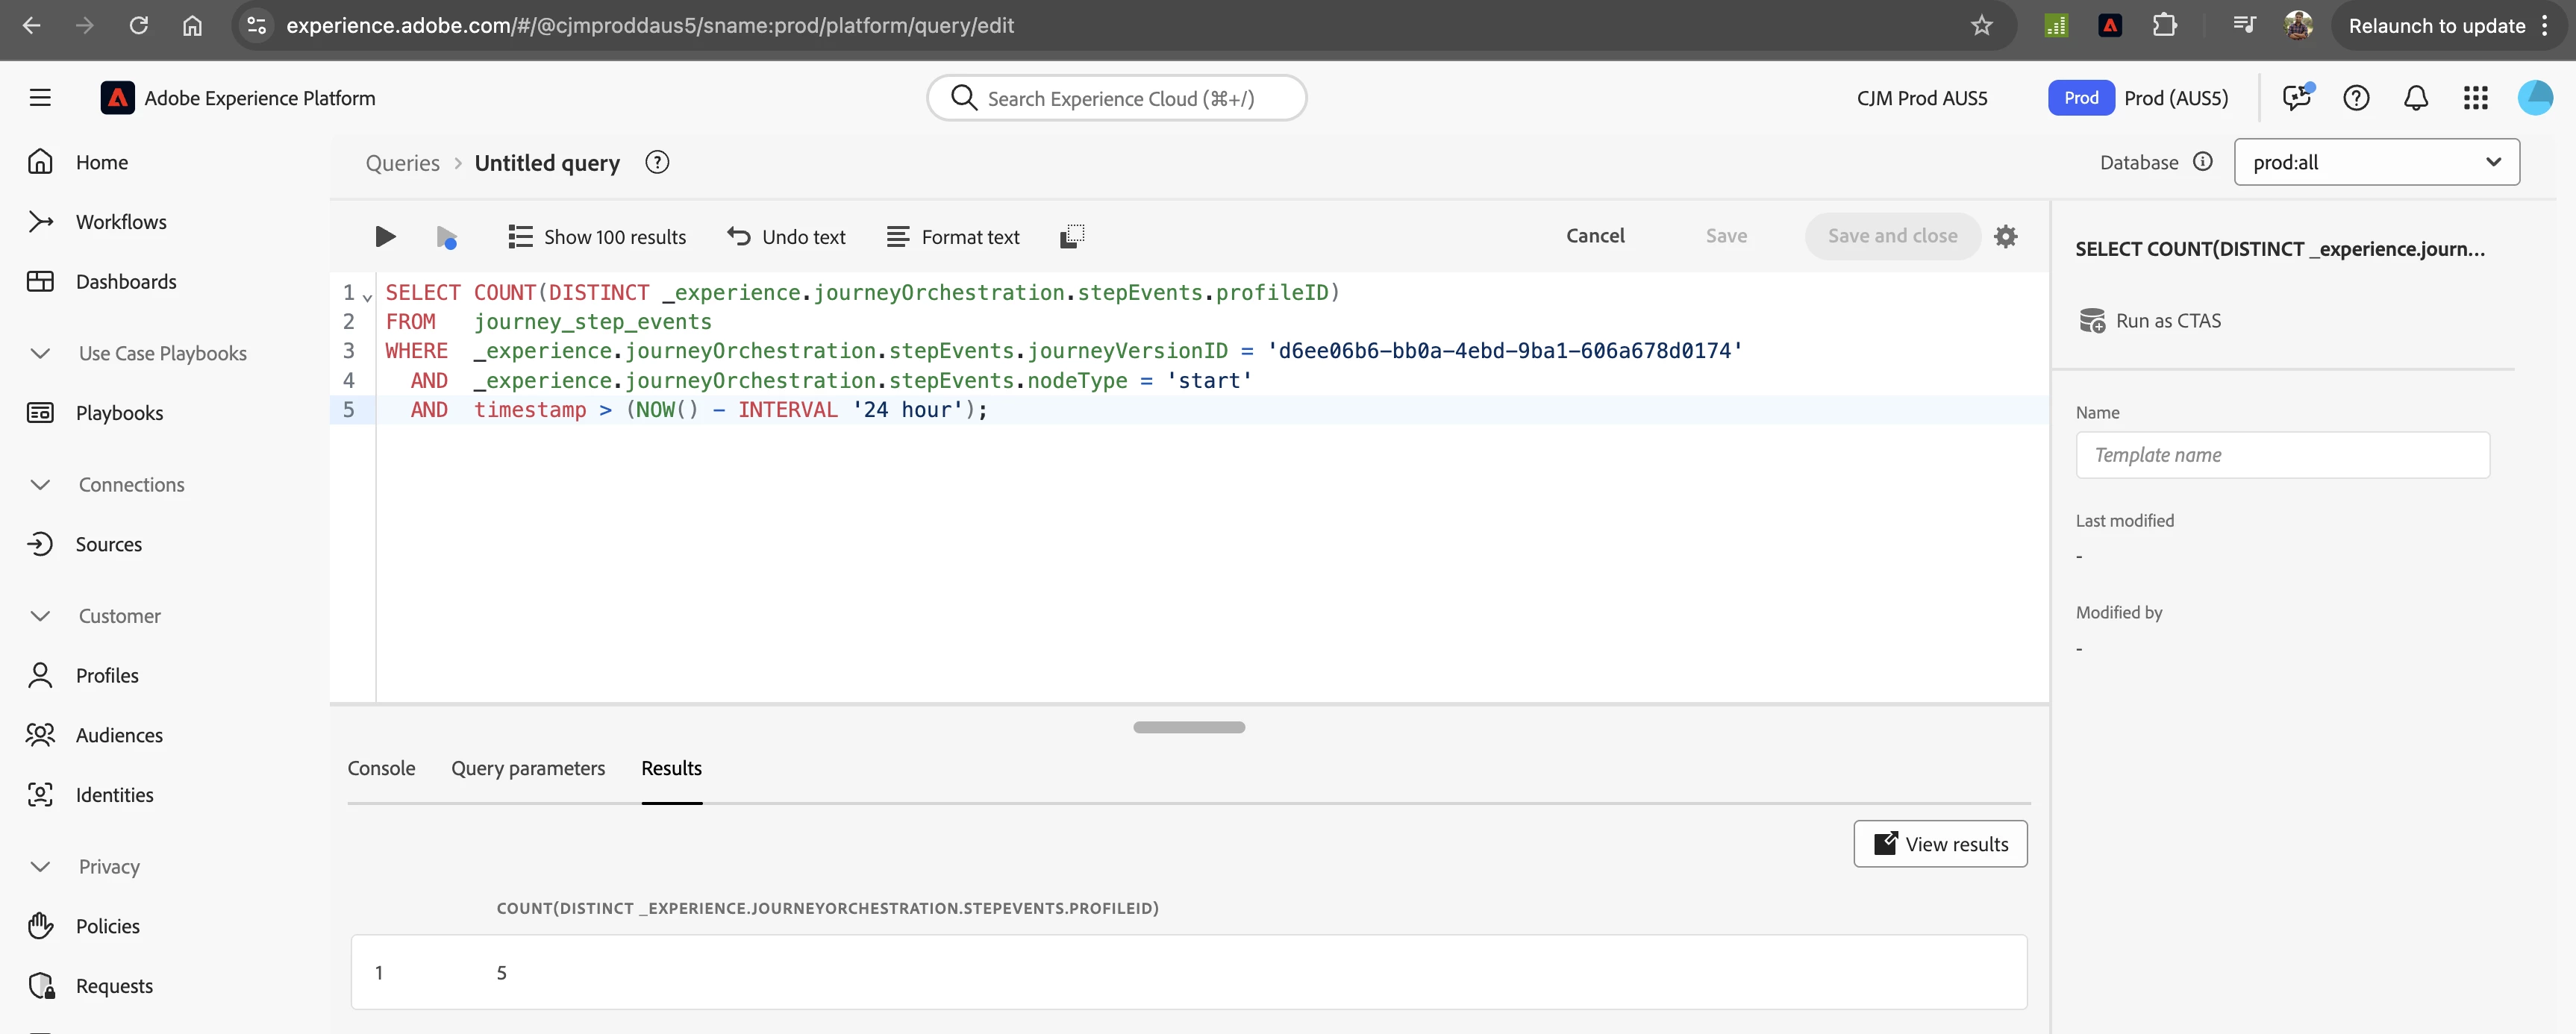Run the query with the play icon
The width and height of the screenshot is (2576, 1034).
385,237
